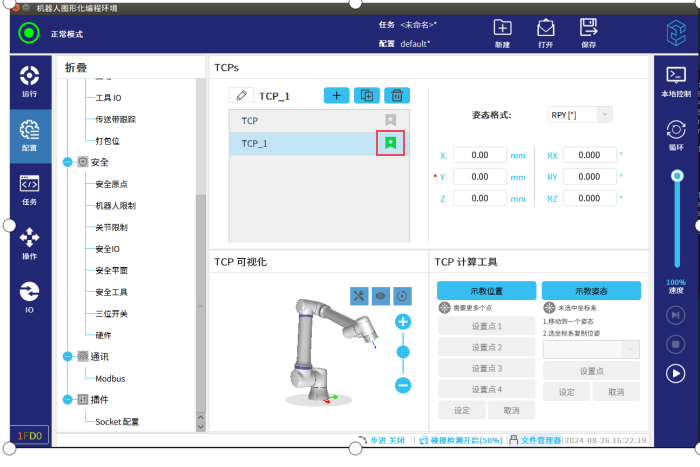
Task: Switch to the 运行 sidebar tab
Action: point(29,80)
